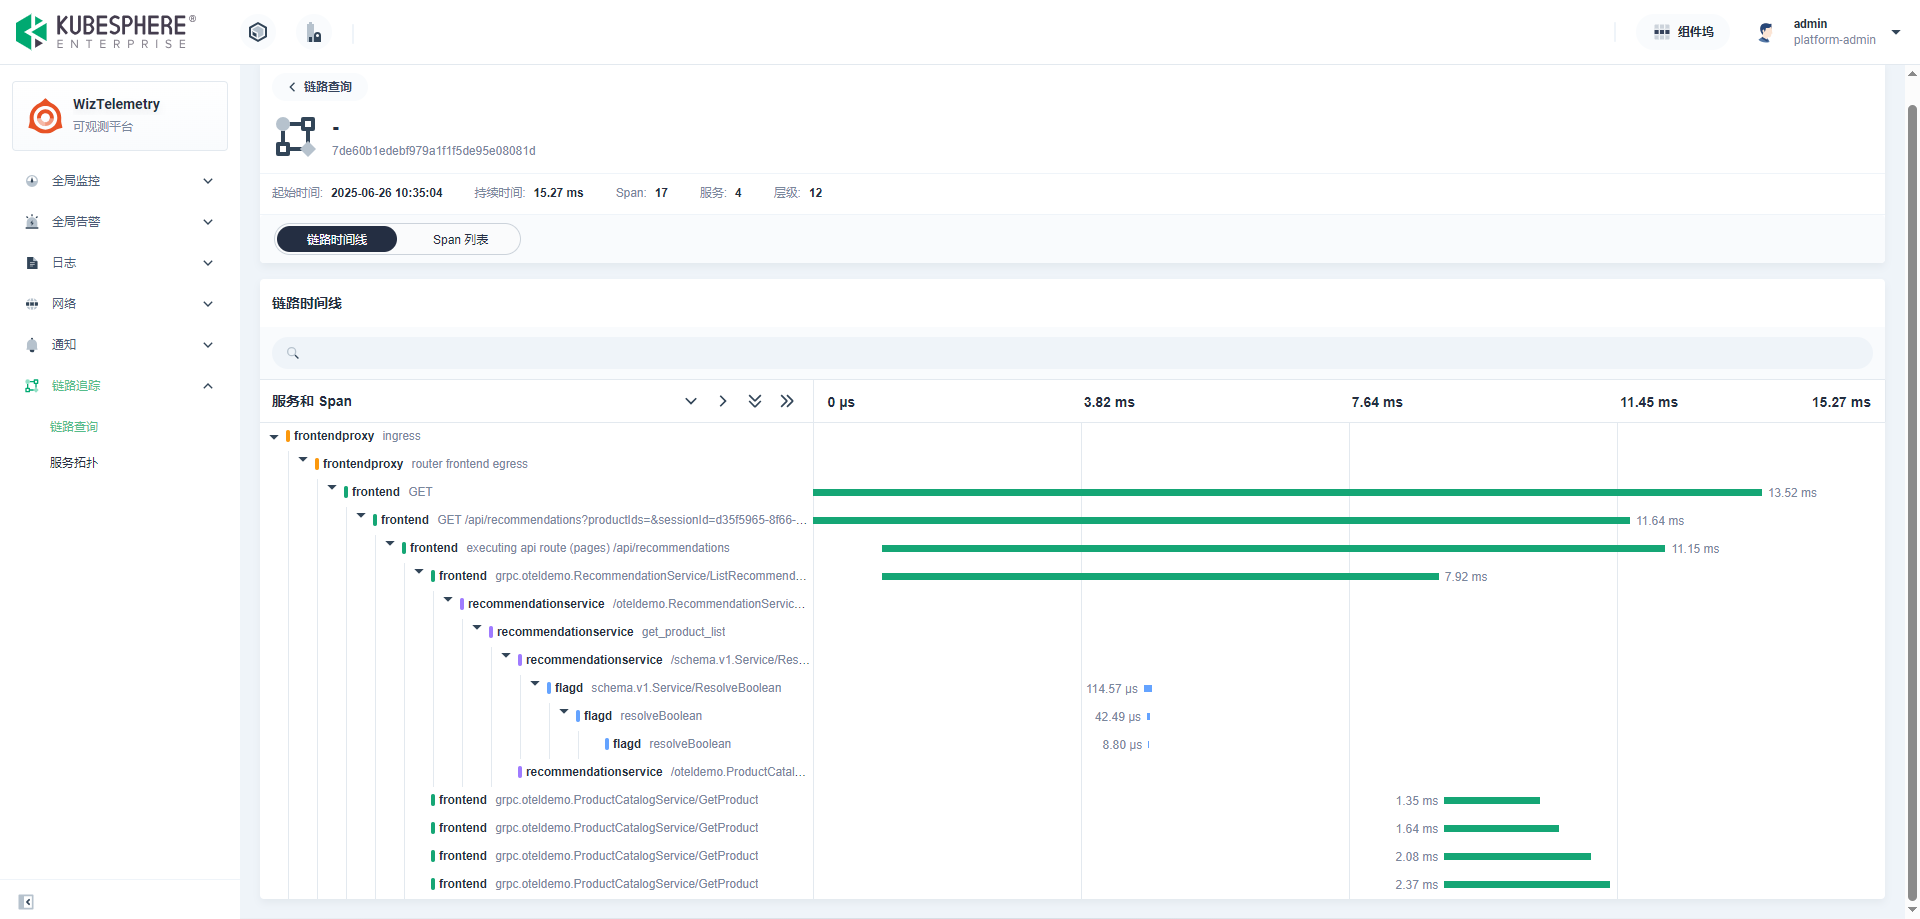Collapse the flagd schema.v1.Service/ResolveBoolean span
The width and height of the screenshot is (1920, 919).
coord(535,685)
